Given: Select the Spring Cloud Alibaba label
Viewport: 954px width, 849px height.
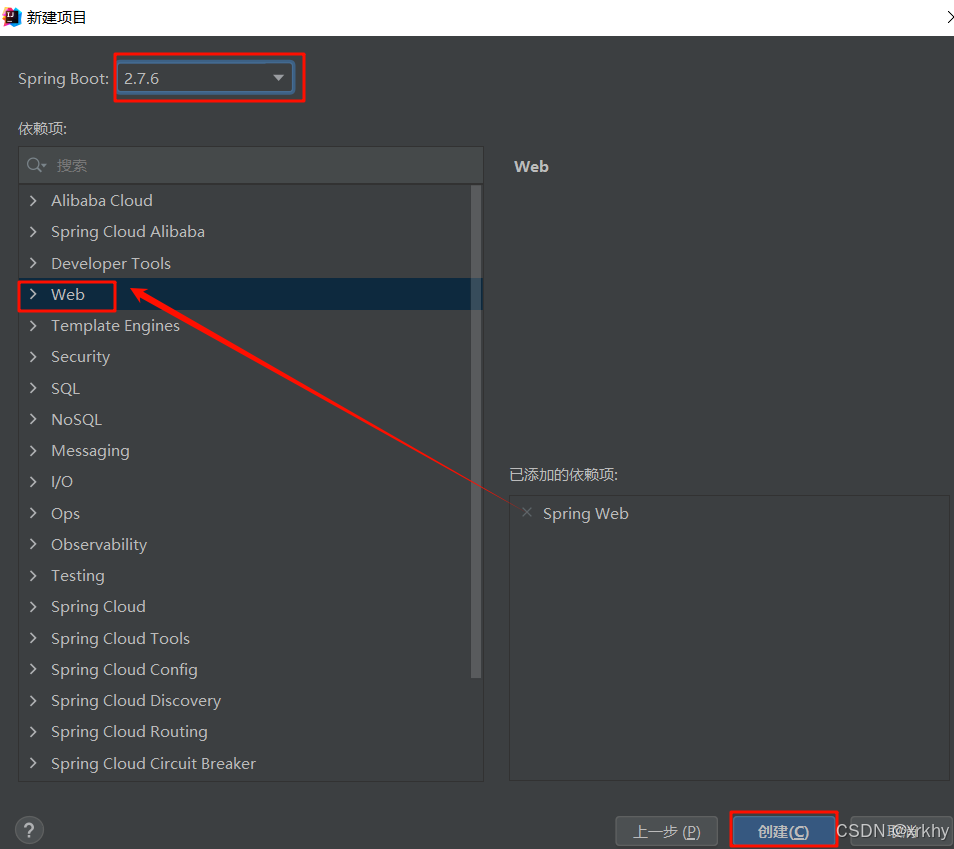Looking at the screenshot, I should [128, 232].
